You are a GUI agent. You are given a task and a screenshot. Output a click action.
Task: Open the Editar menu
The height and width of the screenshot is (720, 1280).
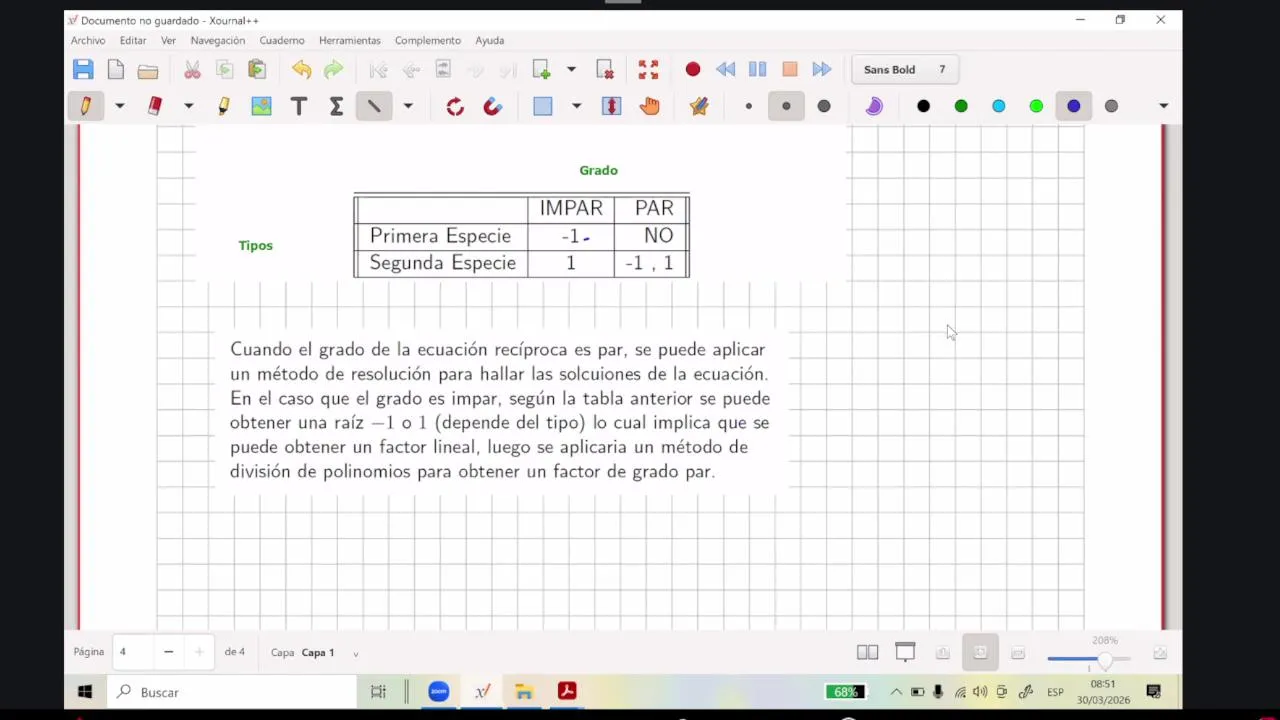(x=133, y=41)
